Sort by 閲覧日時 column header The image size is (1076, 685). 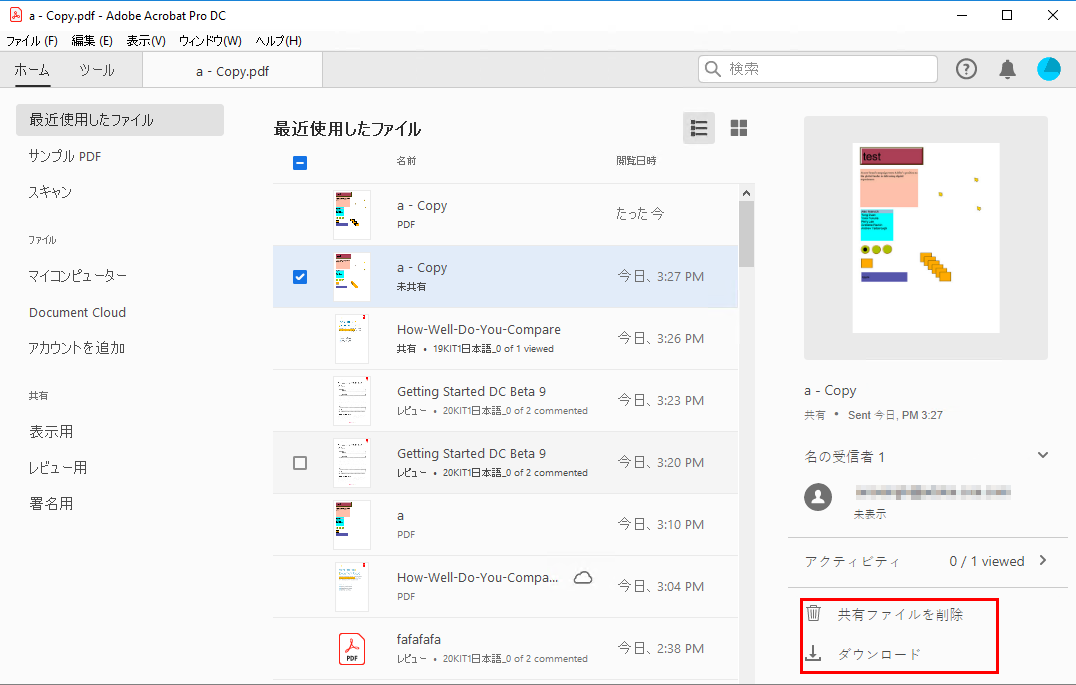pos(636,161)
